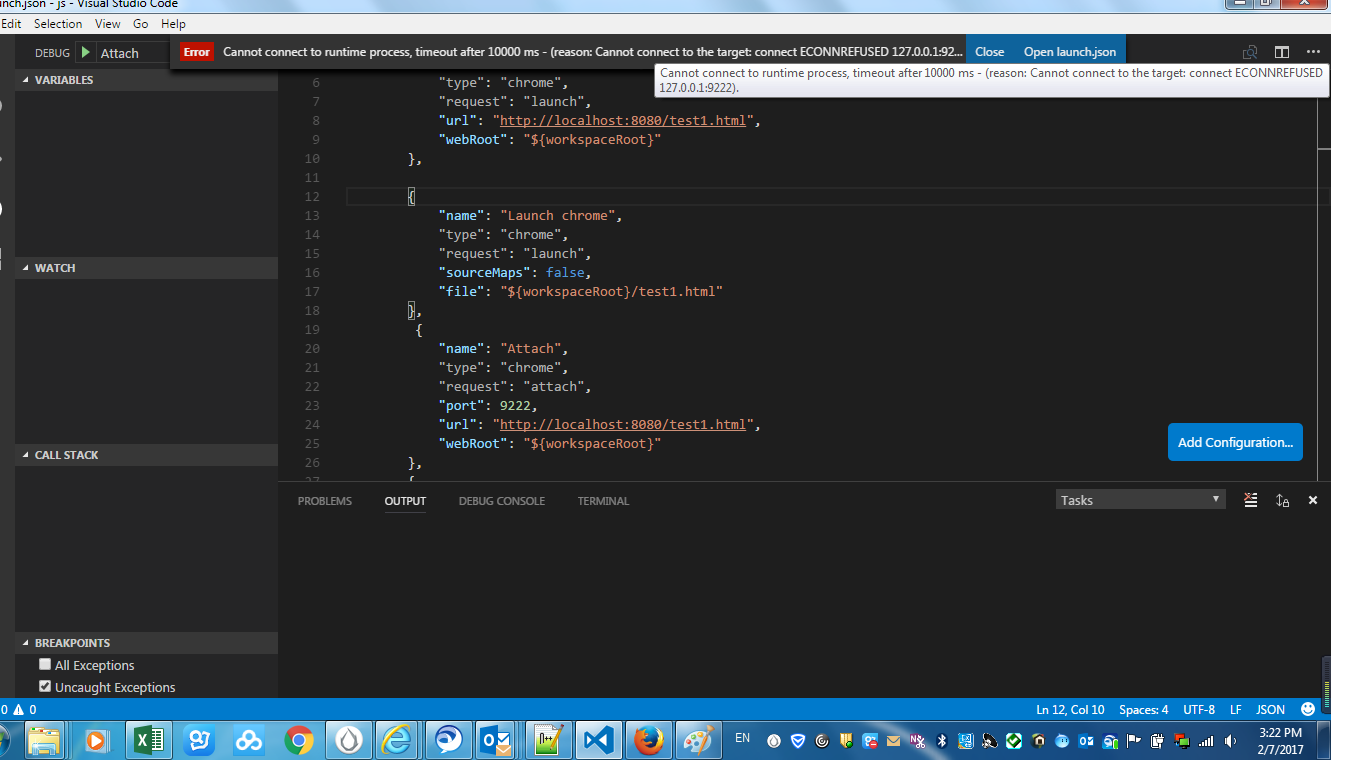Image resolution: width=1366 pixels, height=768 pixels.
Task: Open the water-drop app icon on the taskbar
Action: [348, 741]
